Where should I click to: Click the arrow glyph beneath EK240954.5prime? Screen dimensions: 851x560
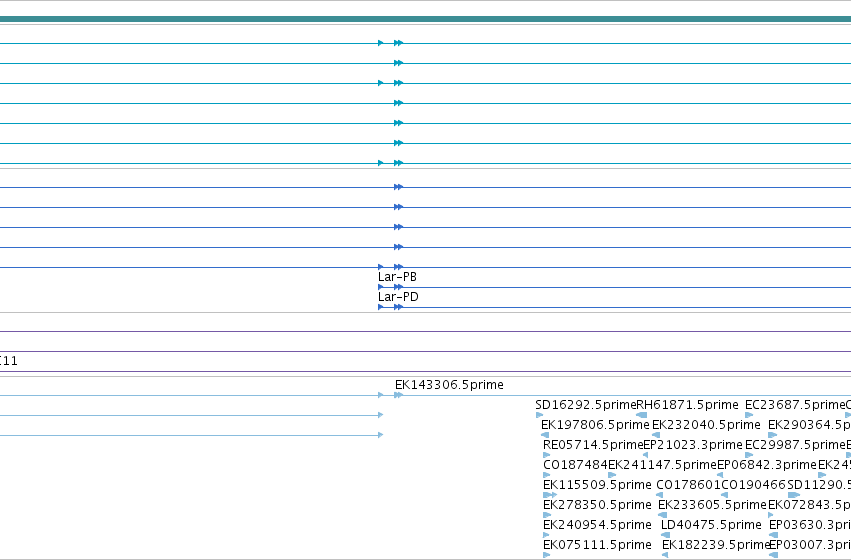pyautogui.click(x=546, y=535)
